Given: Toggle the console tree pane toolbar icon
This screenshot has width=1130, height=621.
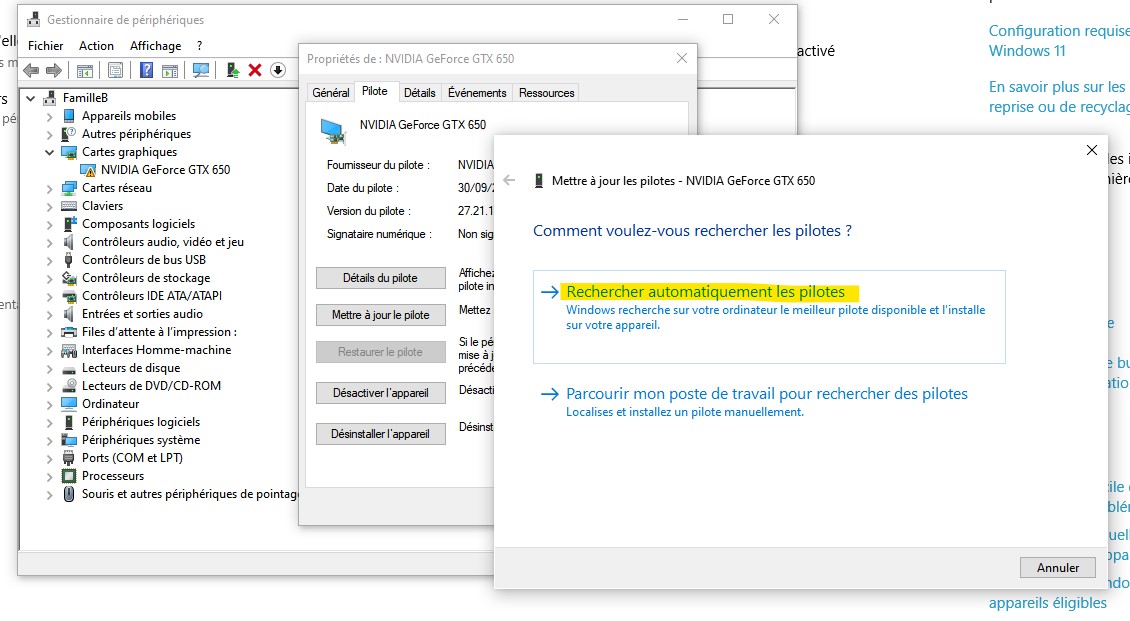Looking at the screenshot, I should pos(84,70).
